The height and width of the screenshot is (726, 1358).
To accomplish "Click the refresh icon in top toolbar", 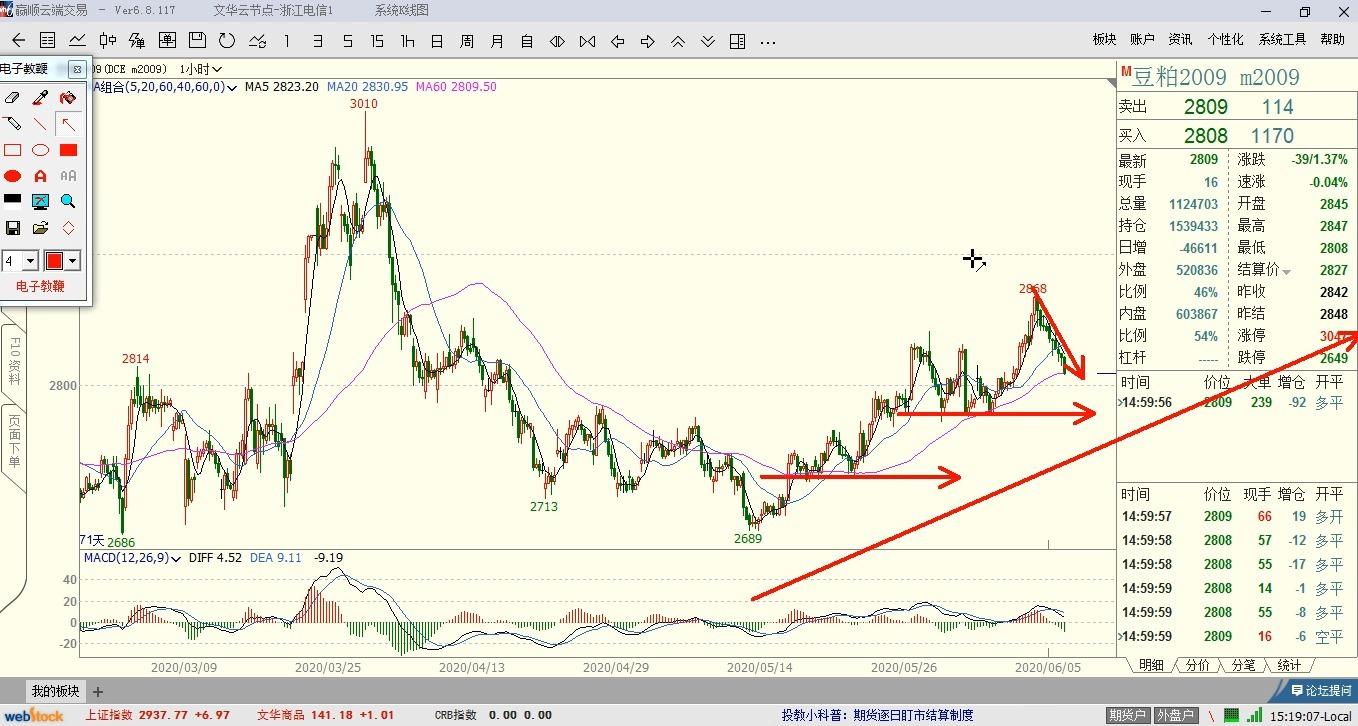I will (227, 41).
